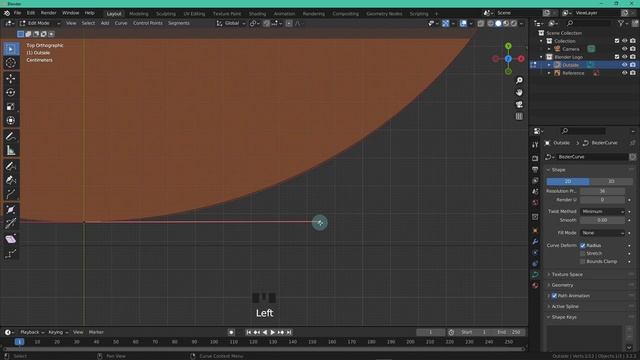
Task: Open the Modifiers wrench properties tab
Action: pos(535,242)
